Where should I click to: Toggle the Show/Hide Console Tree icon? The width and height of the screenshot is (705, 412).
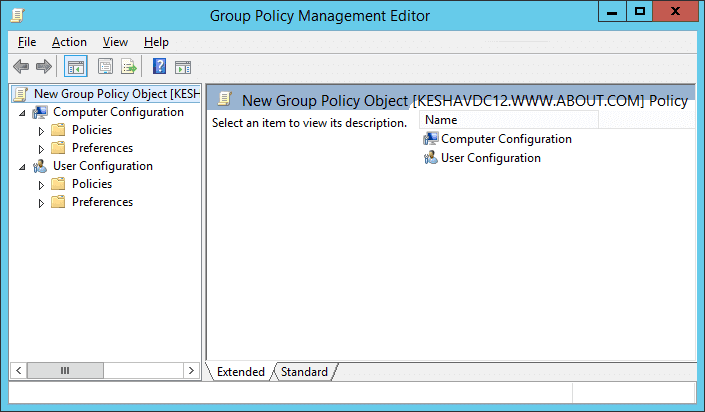click(x=76, y=67)
